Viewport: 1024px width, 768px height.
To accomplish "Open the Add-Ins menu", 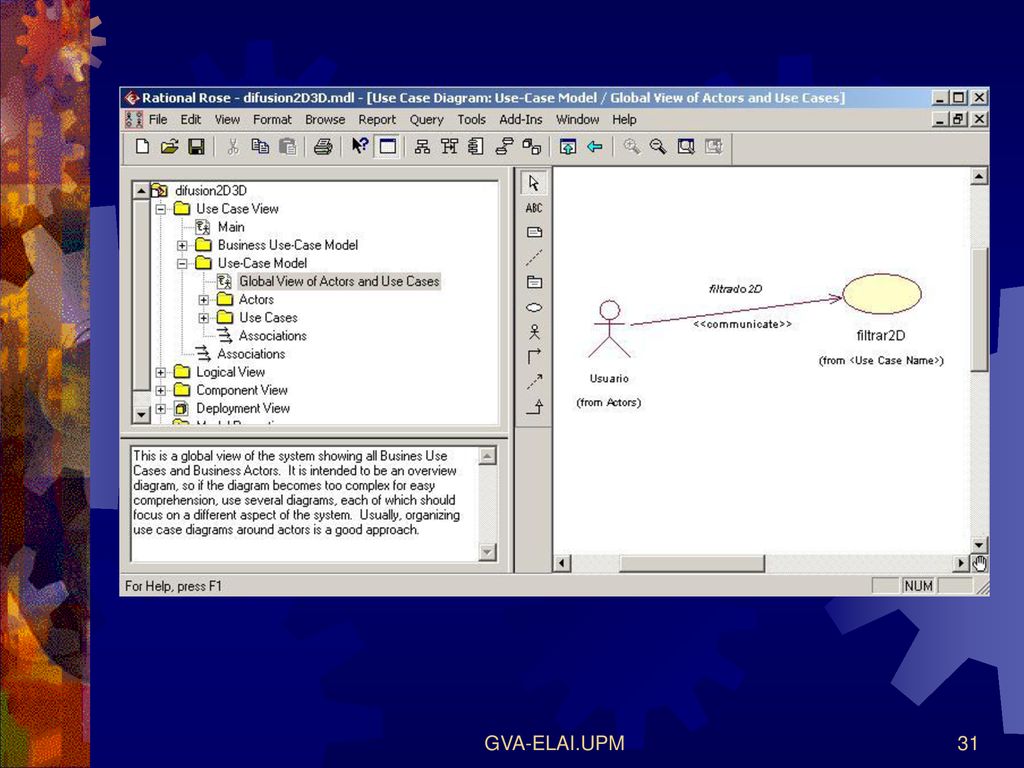I will pos(520,120).
